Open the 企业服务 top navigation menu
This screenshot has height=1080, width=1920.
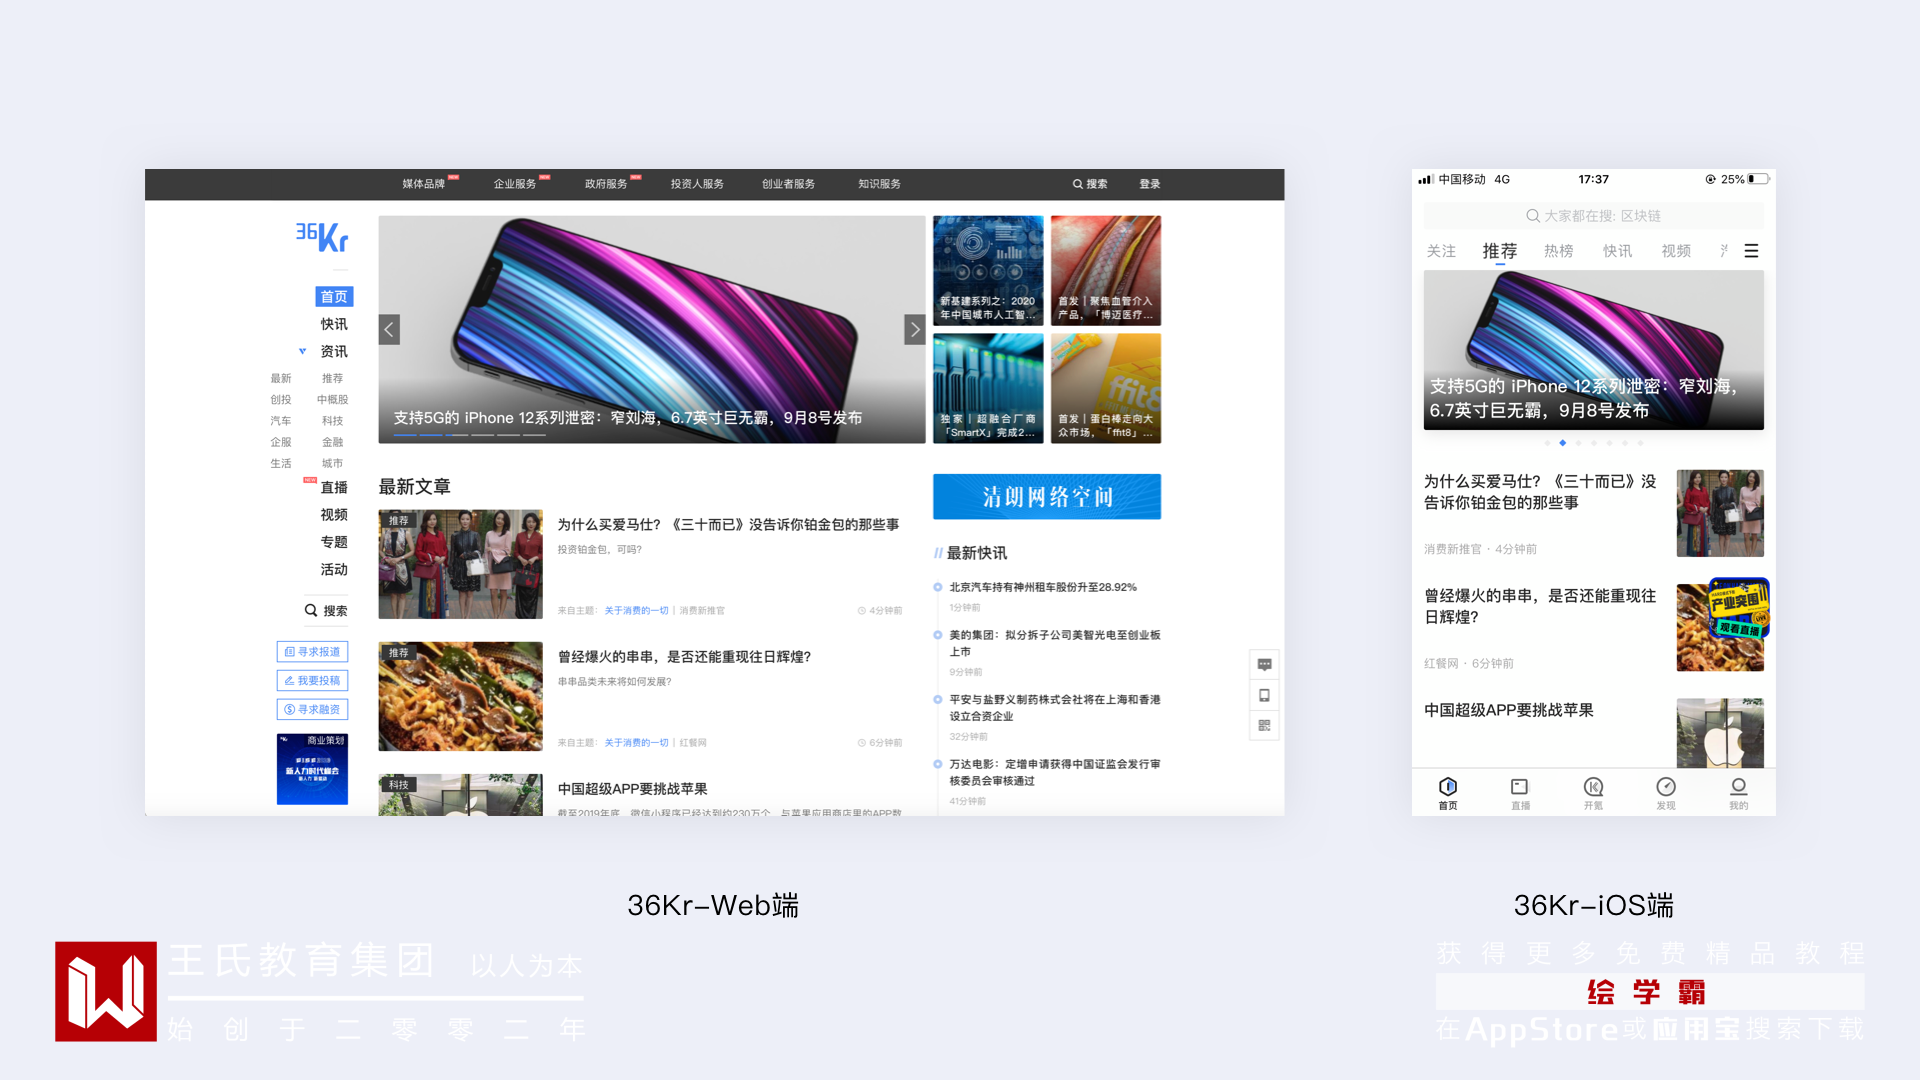514,184
